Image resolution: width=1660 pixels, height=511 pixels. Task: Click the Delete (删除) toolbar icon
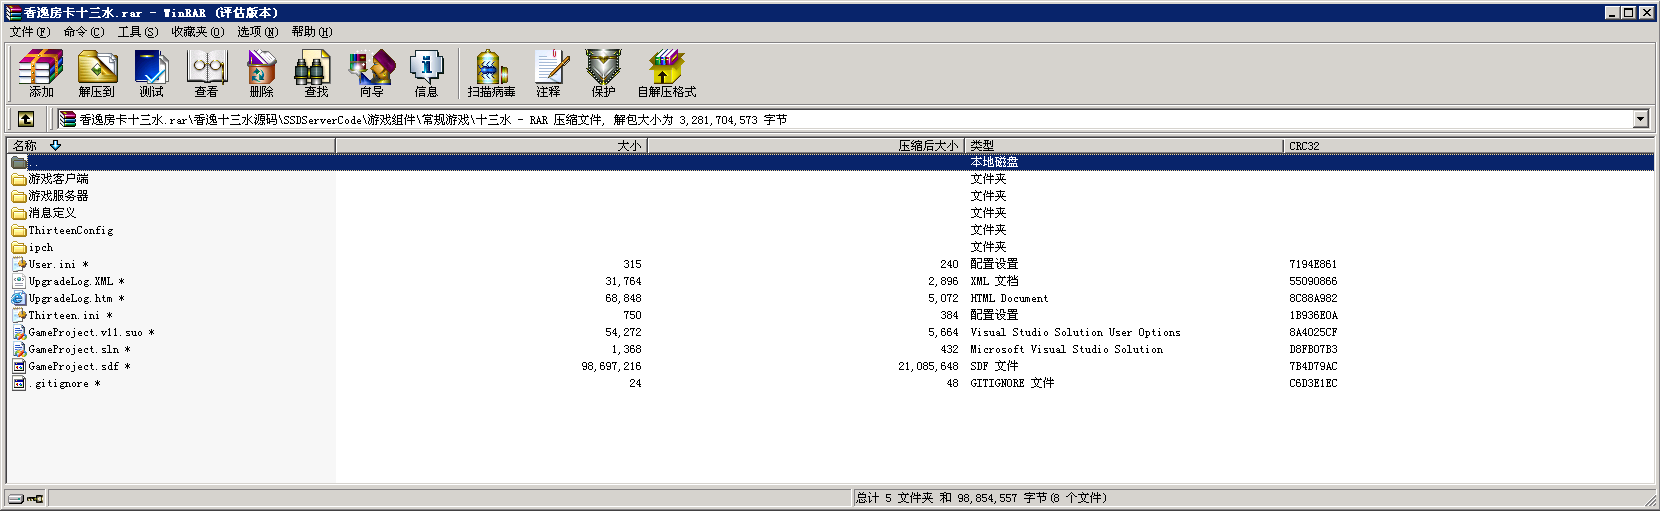coord(262,73)
